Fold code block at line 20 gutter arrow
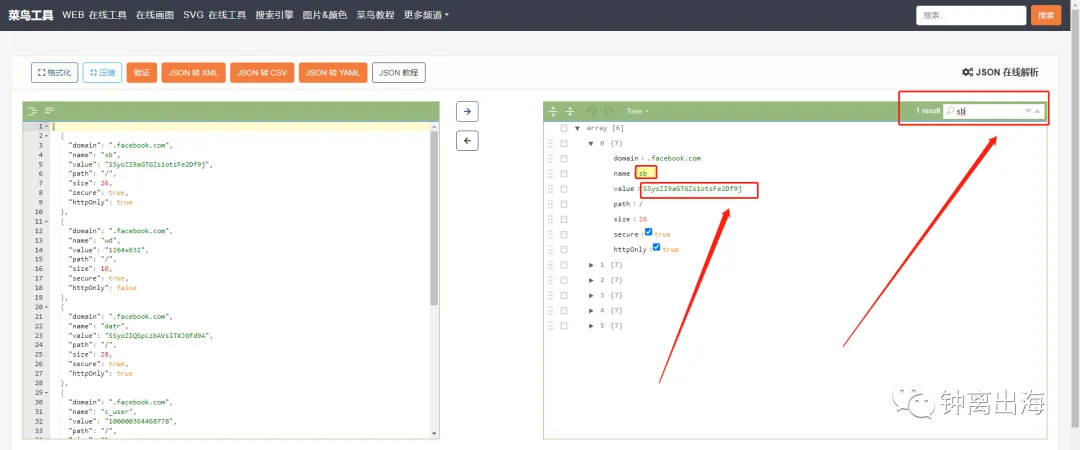 pyautogui.click(x=46, y=307)
